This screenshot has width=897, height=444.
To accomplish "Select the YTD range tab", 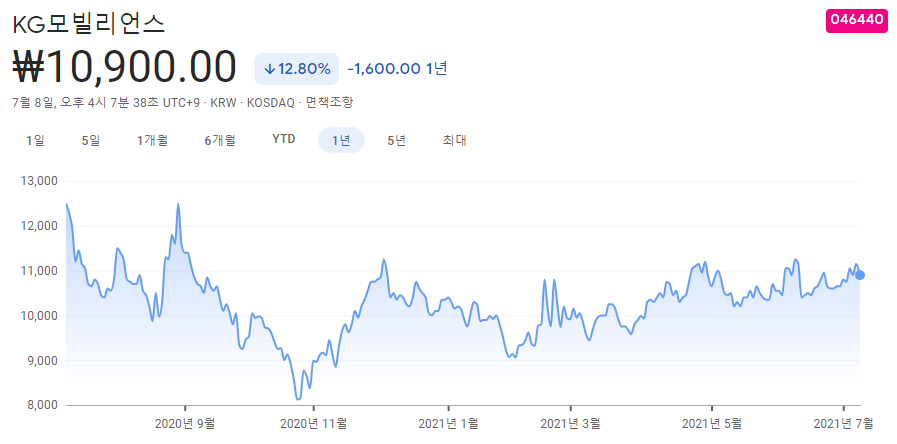I will pyautogui.click(x=284, y=140).
